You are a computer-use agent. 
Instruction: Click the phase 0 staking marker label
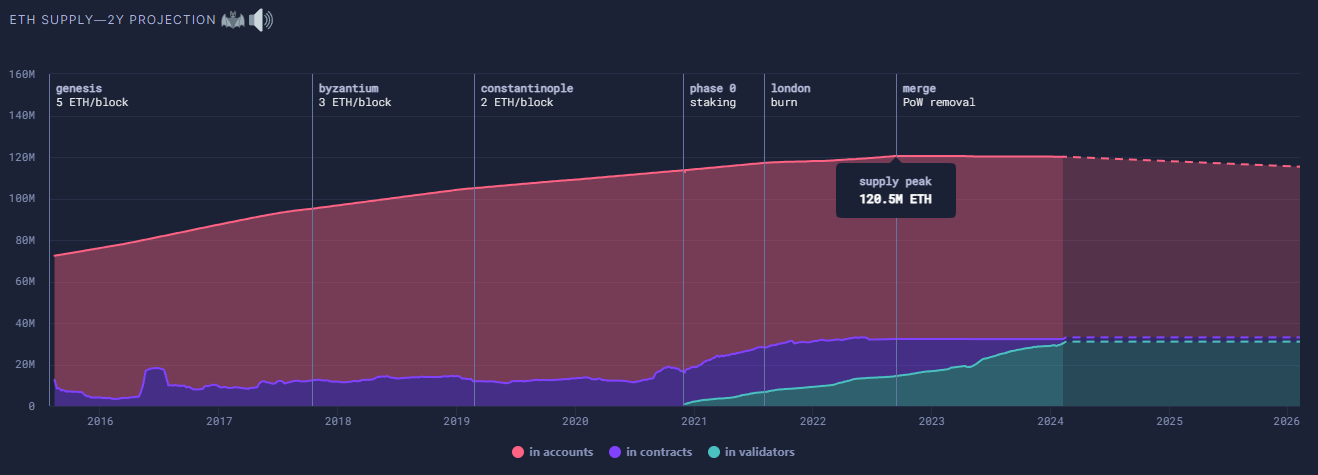713,95
